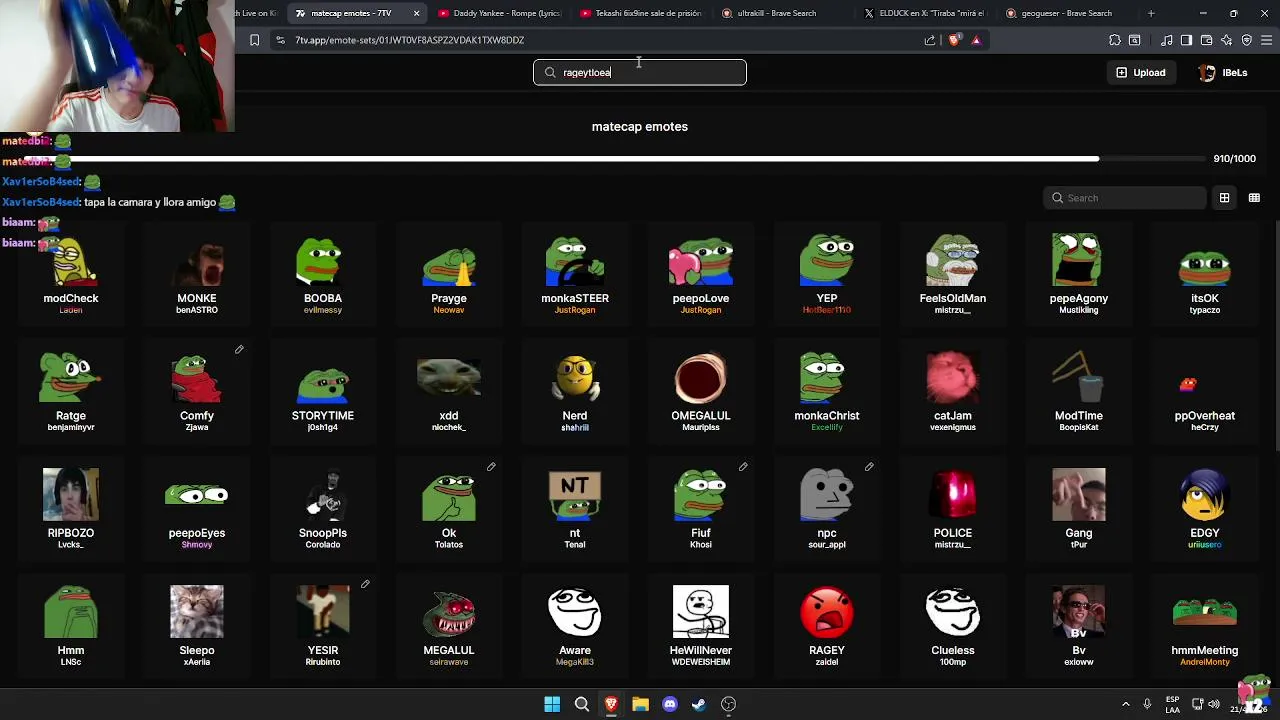Viewport: 1280px width, 720px height.
Task: Switch to the geoguesser - Brave Search tab
Action: (x=1068, y=13)
